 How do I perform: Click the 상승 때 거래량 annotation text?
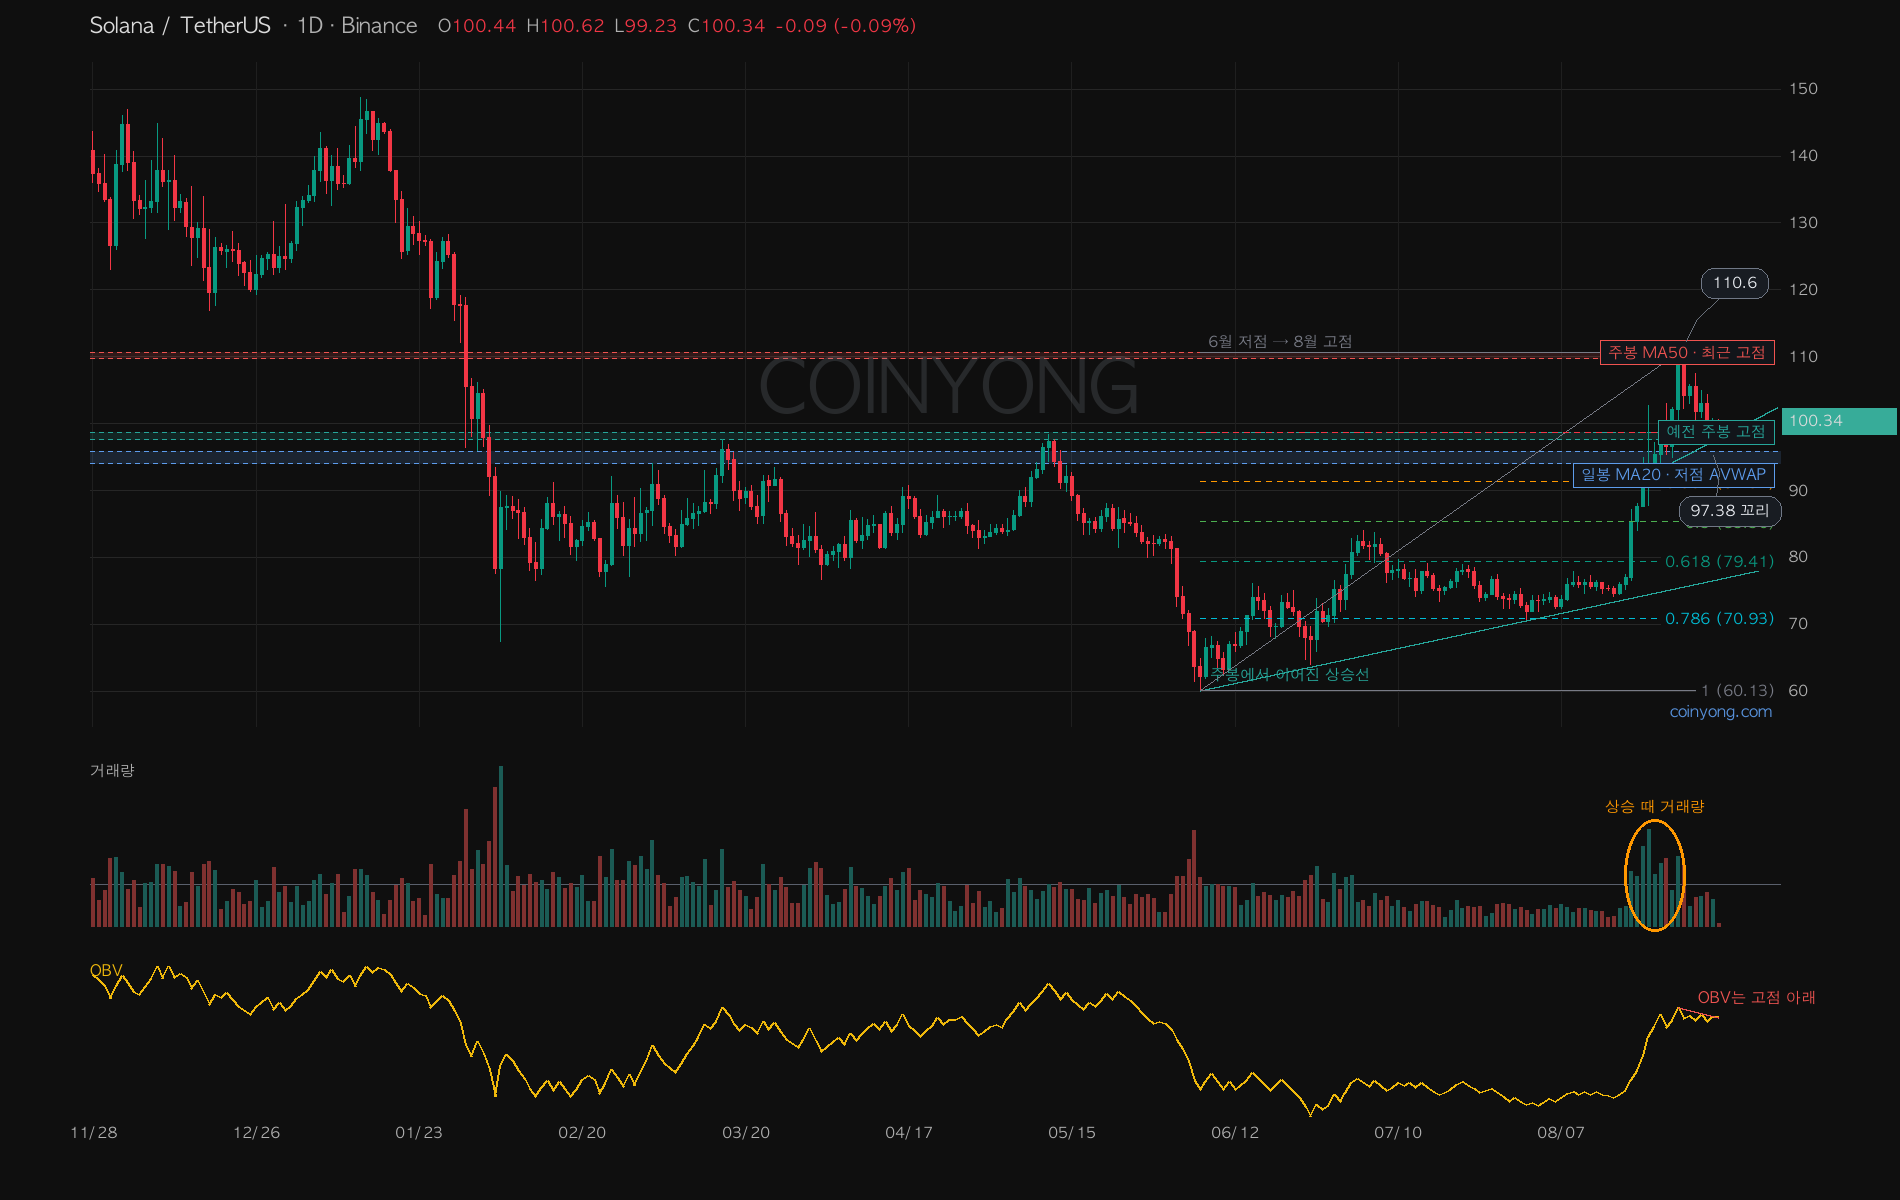point(1654,807)
